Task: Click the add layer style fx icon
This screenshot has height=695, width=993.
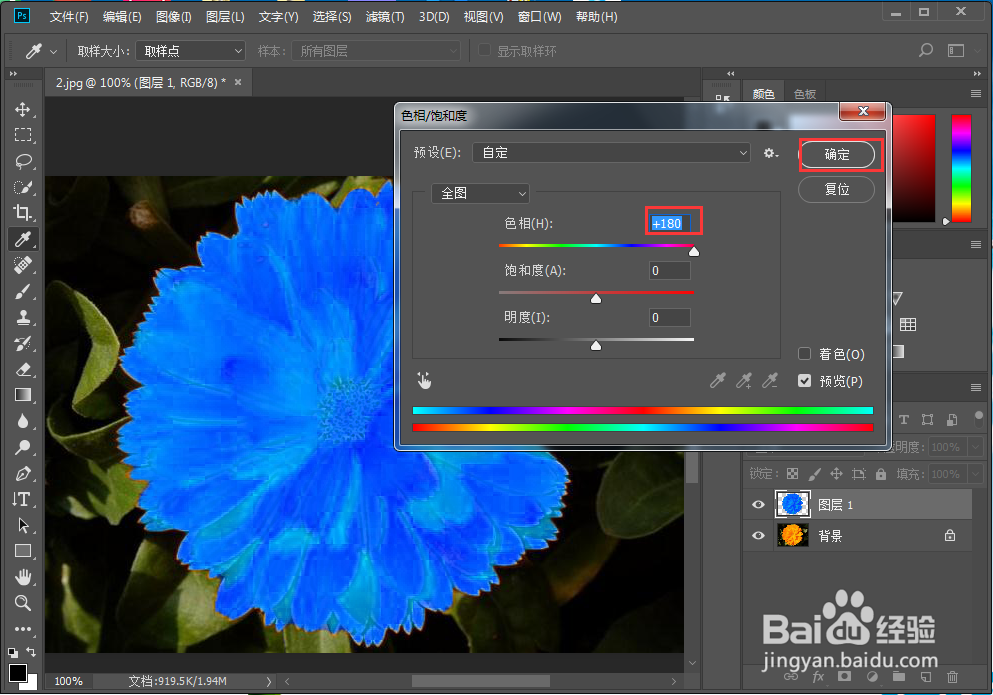Action: (x=818, y=677)
